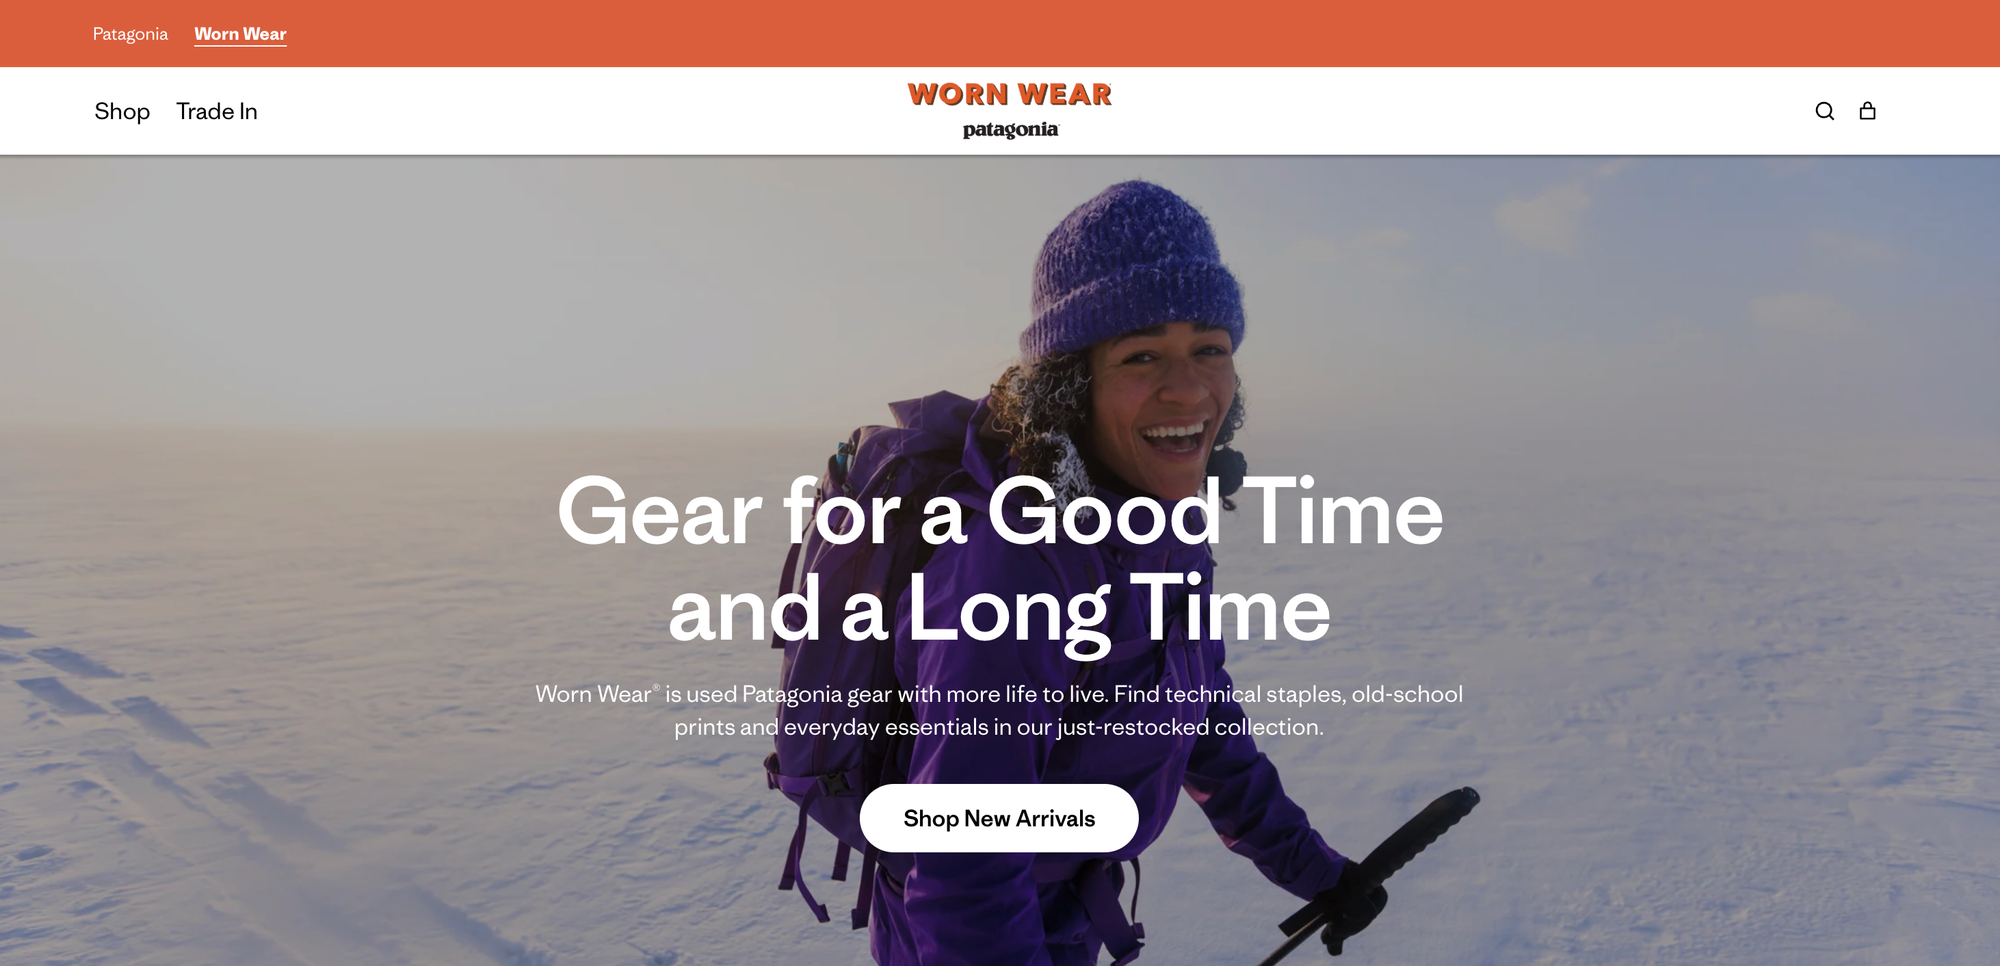Click the woman's purple beanie in photo
The width and height of the screenshot is (2000, 966).
point(1135,270)
